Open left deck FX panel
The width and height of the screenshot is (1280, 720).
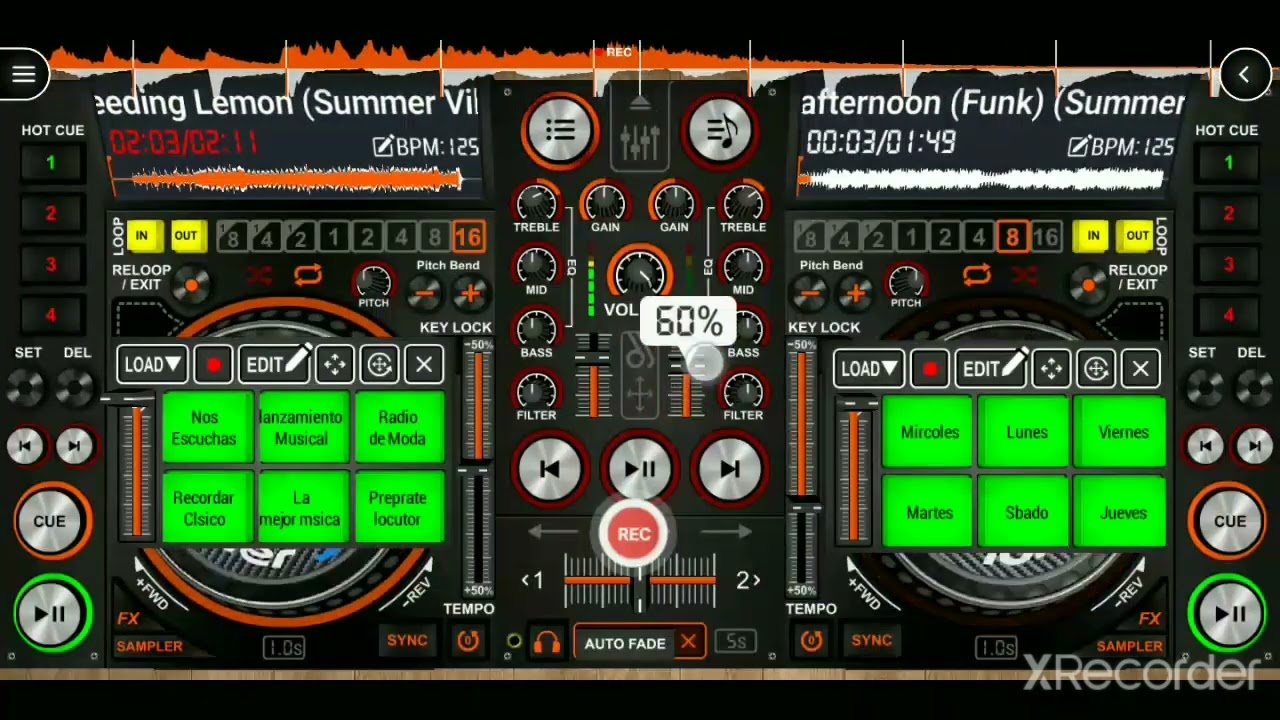tap(128, 618)
